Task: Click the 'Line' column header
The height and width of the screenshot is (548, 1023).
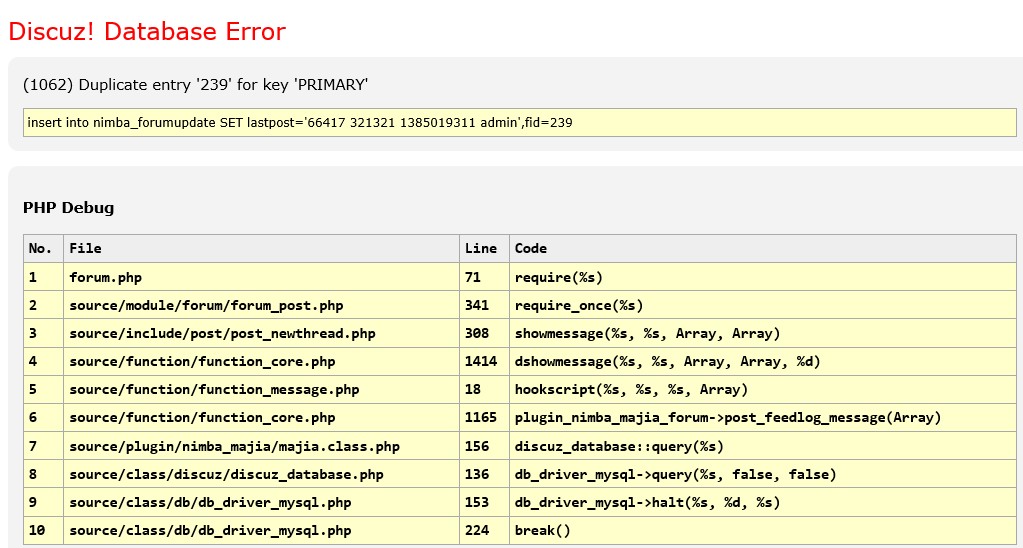Action: pyautogui.click(x=479, y=248)
